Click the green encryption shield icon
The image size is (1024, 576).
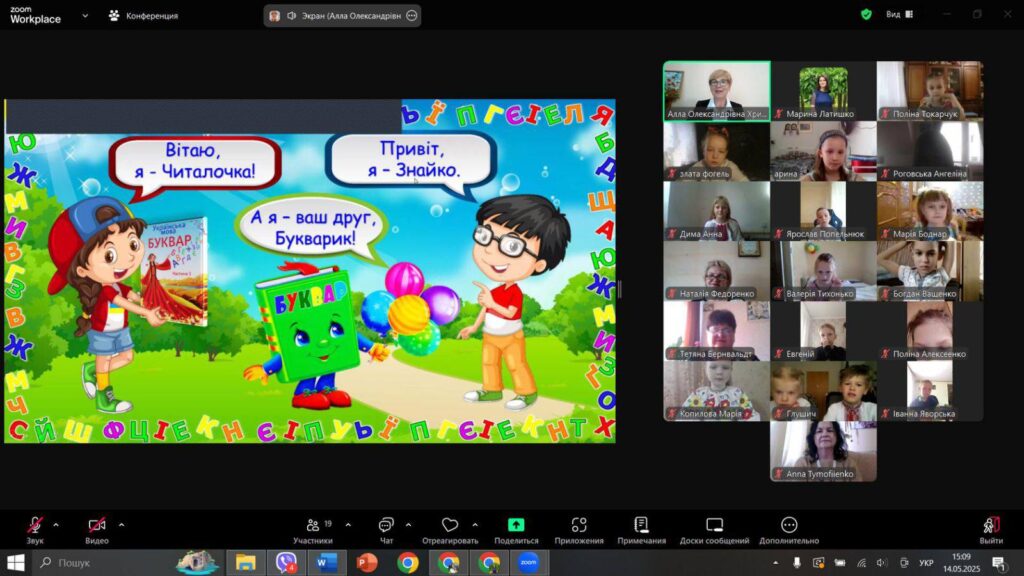pos(866,14)
